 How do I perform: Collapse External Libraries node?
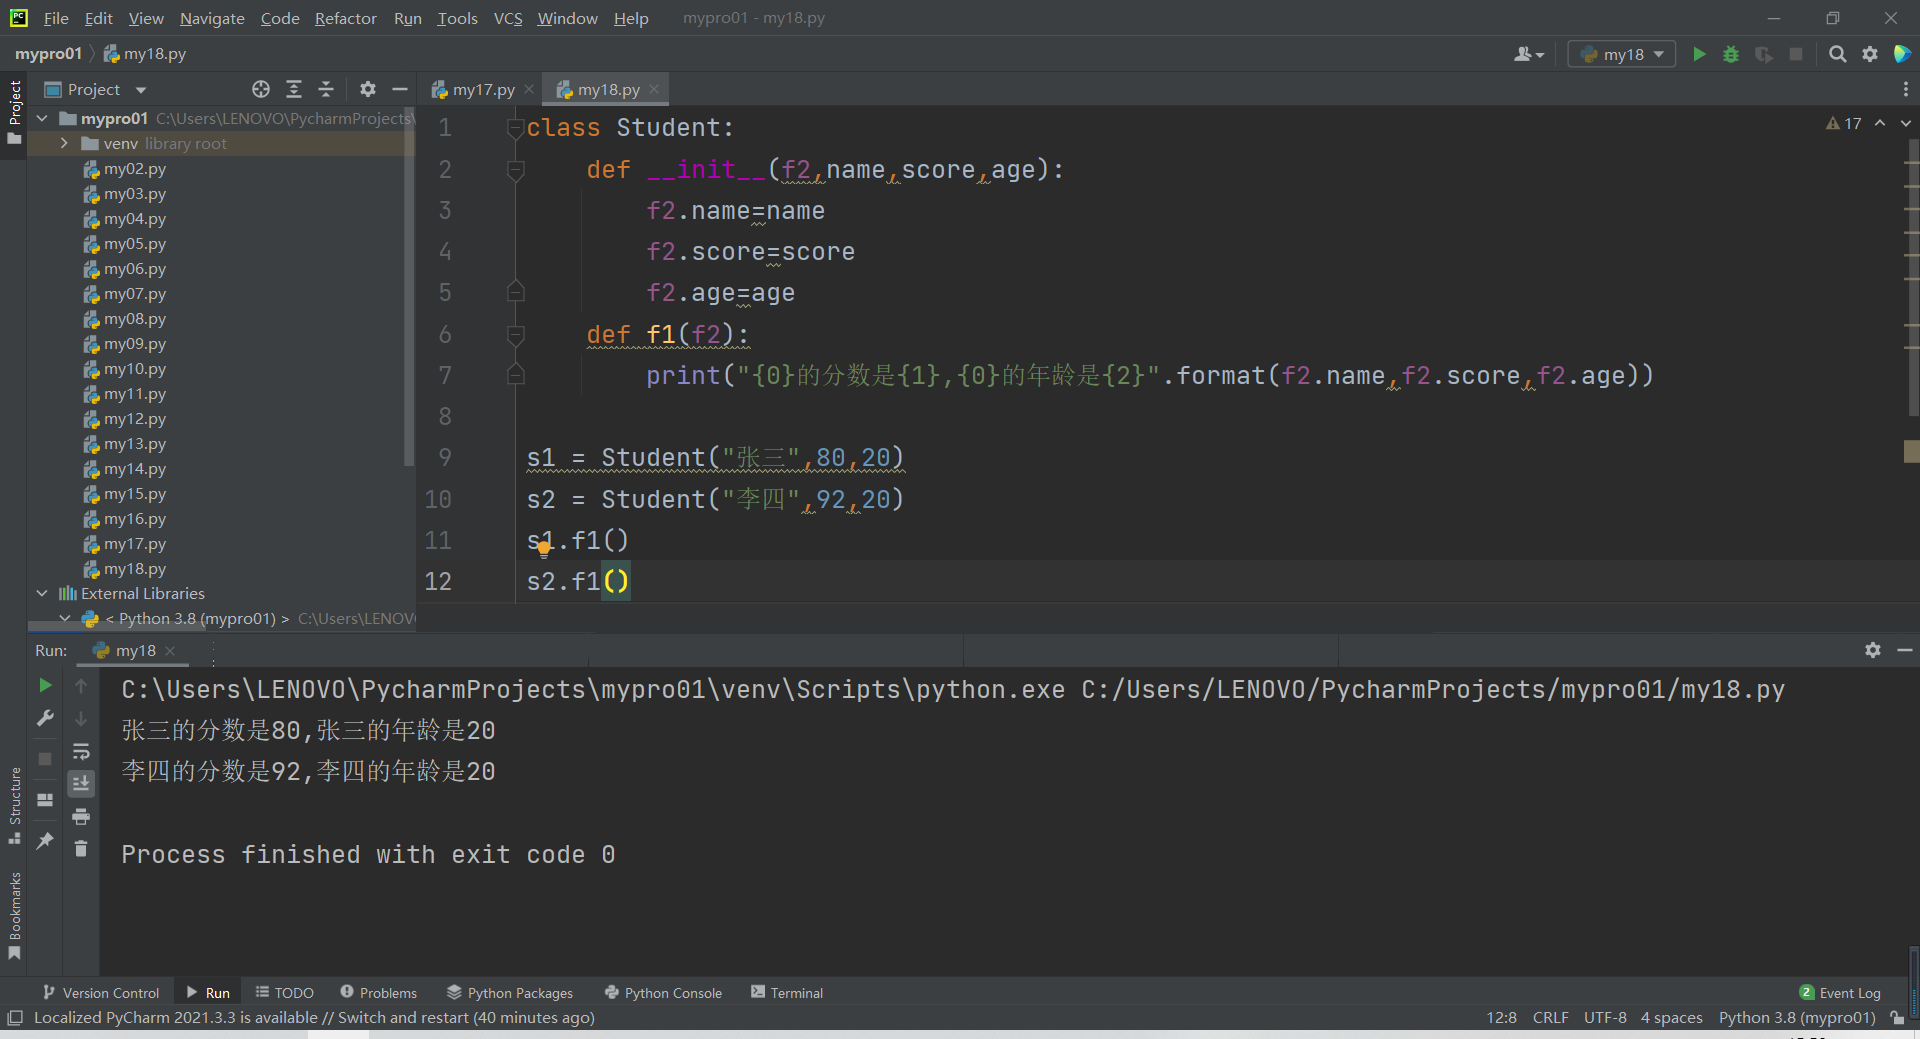[42, 593]
